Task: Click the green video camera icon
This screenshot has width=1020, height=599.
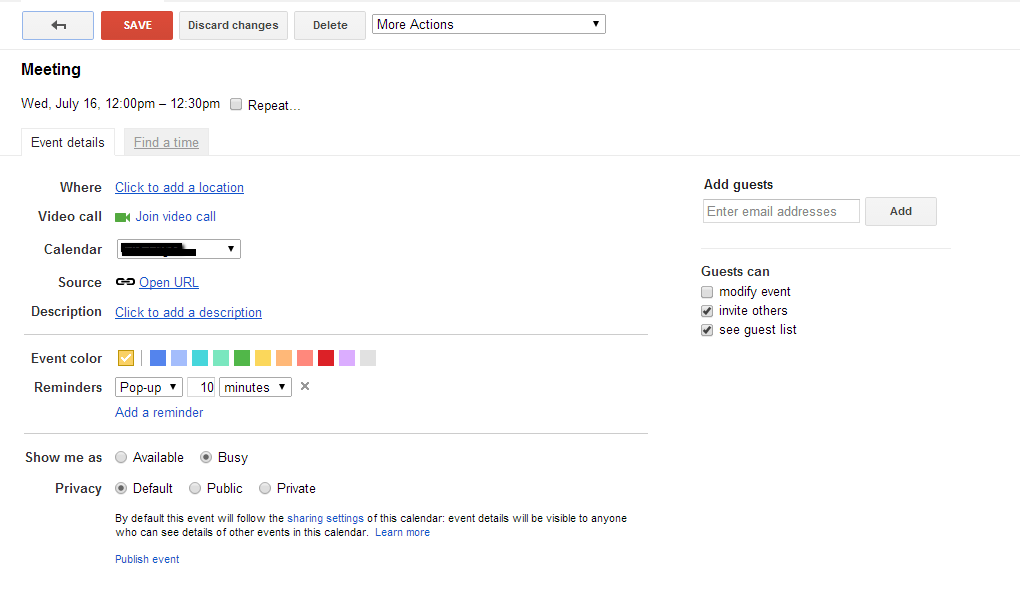Action: [123, 217]
